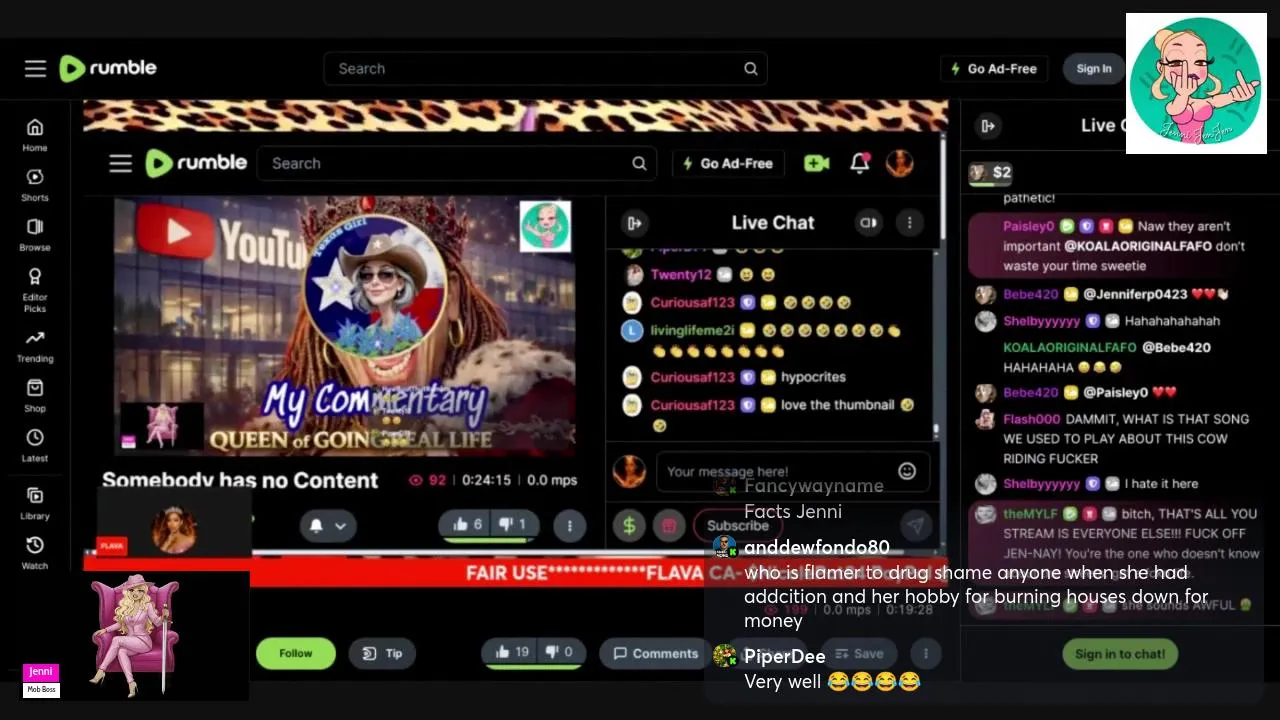Collapse the outer Live Chat panel

[988, 125]
